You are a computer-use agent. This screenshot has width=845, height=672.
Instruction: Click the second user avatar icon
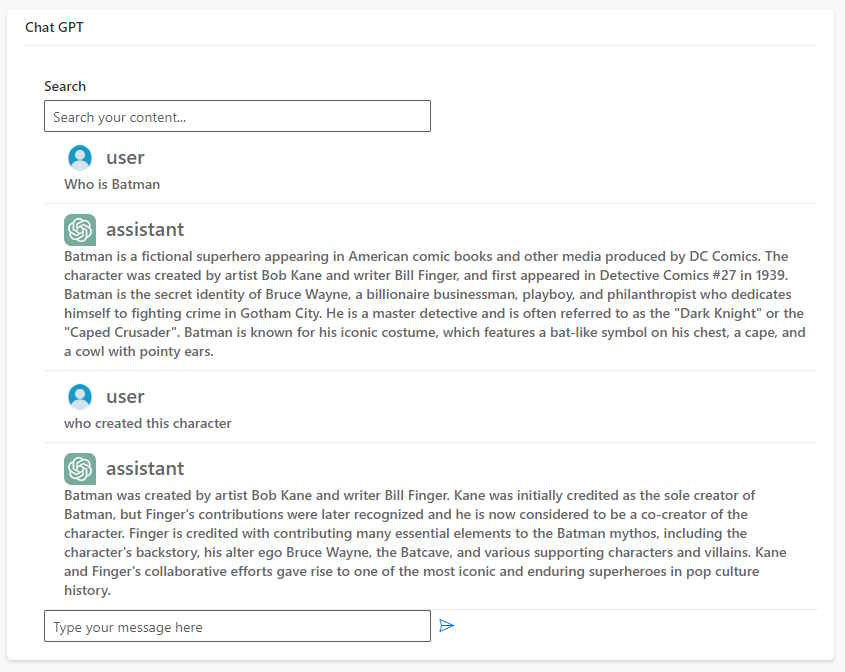80,397
